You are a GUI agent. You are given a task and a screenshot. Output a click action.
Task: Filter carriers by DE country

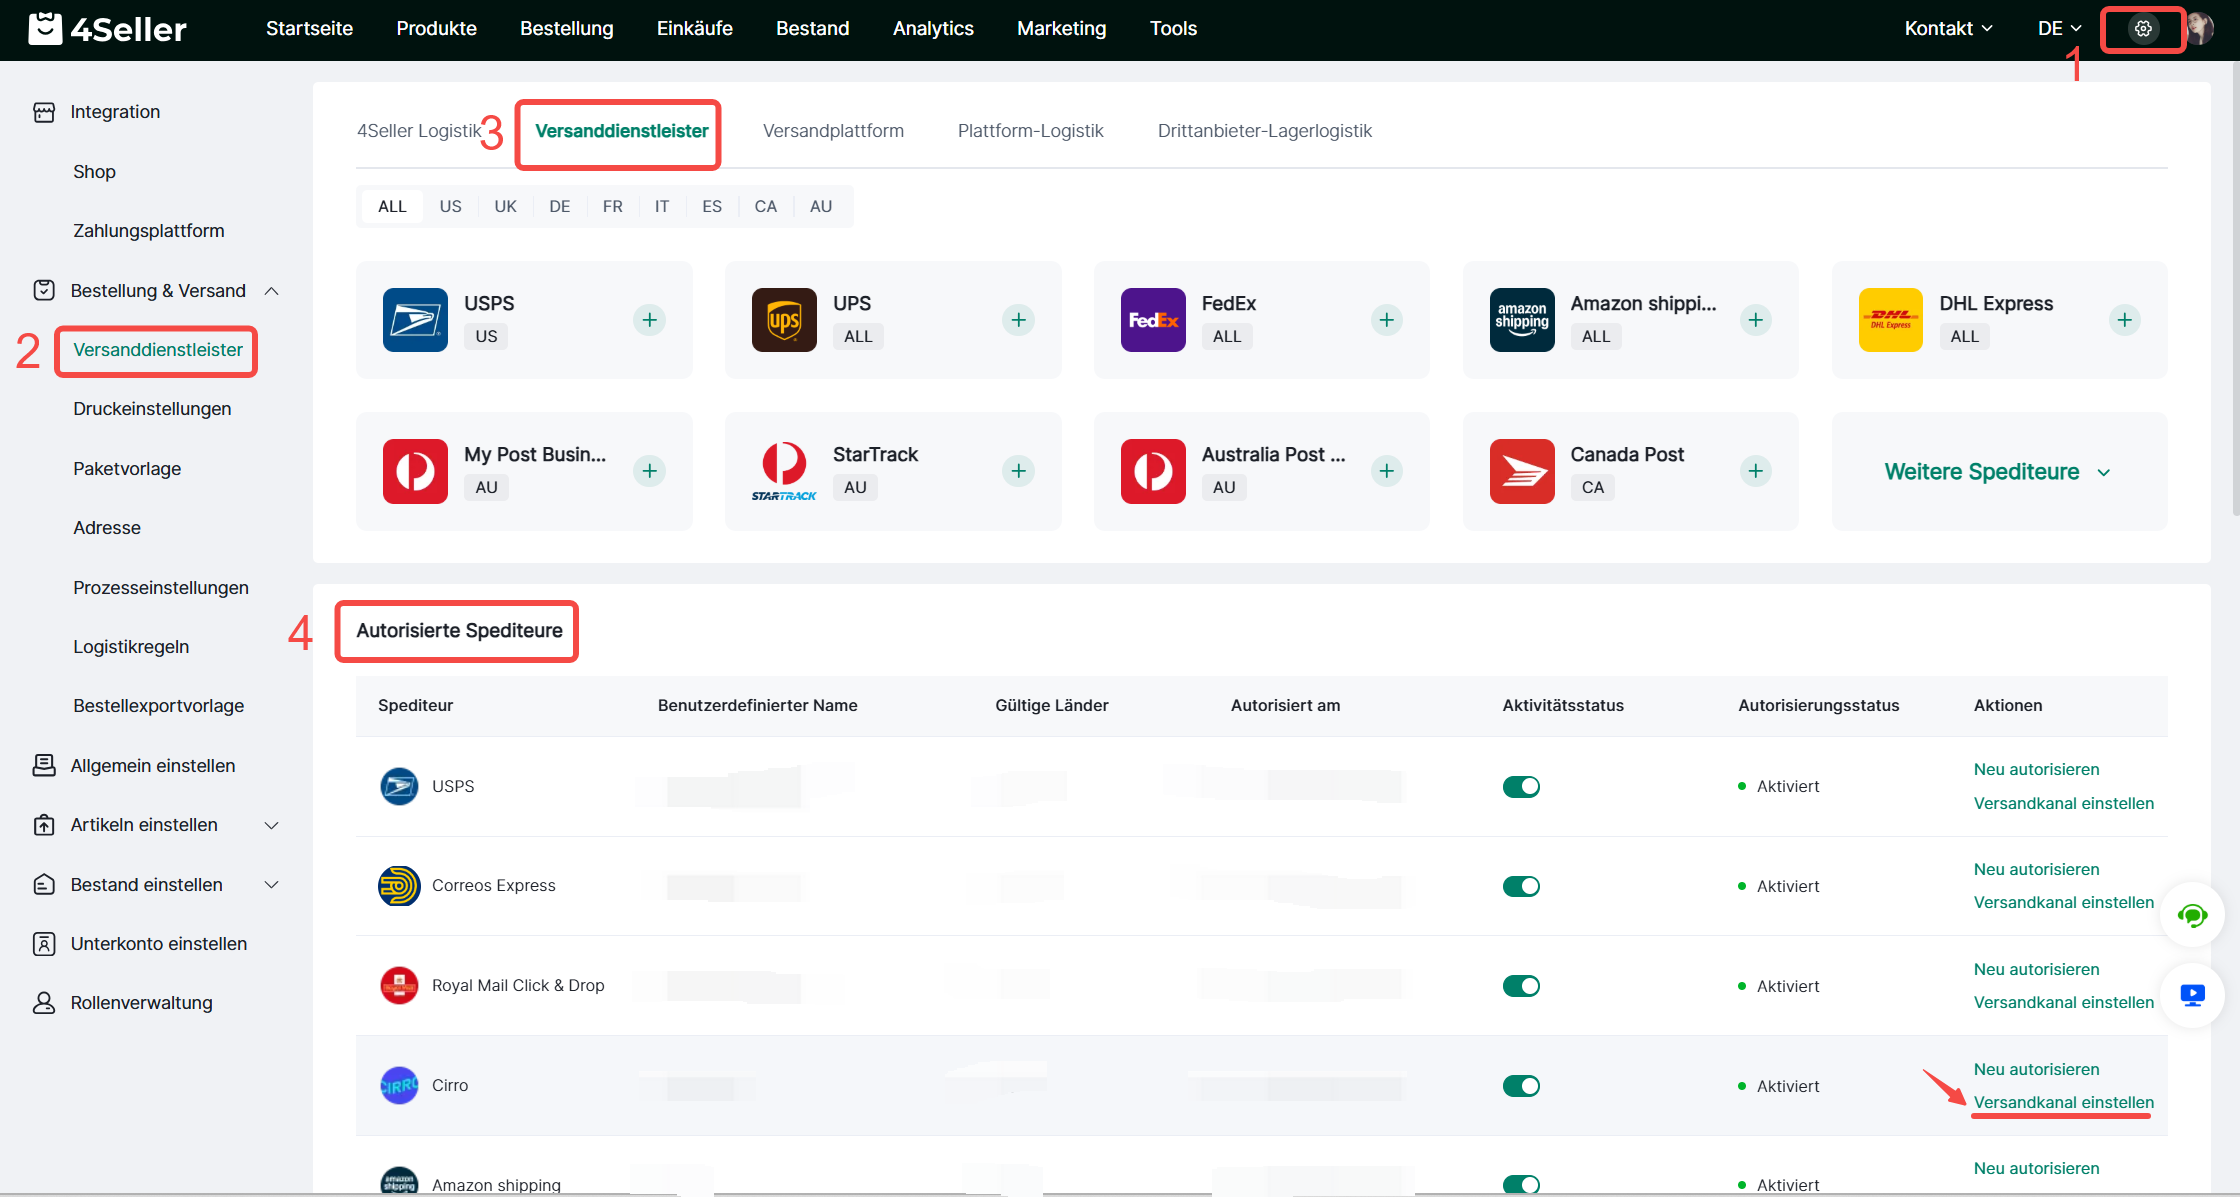559,207
